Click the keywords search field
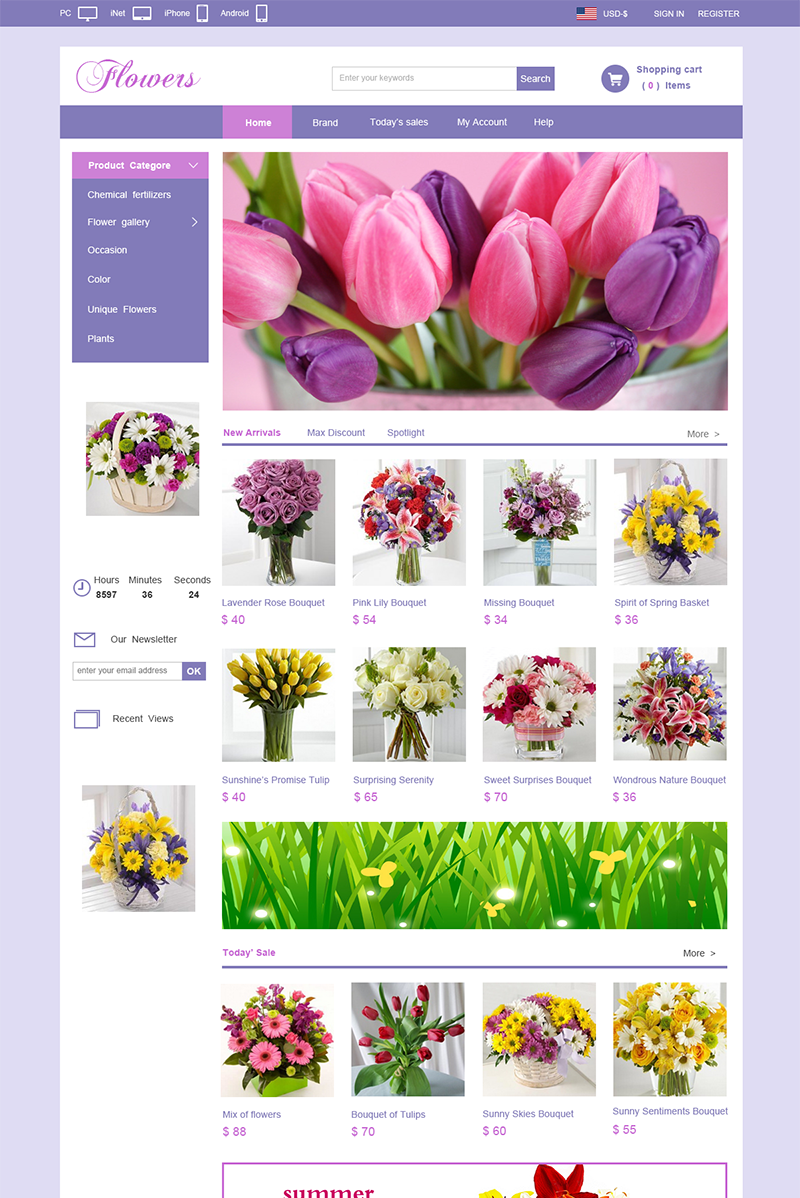800x1198 pixels. point(424,78)
